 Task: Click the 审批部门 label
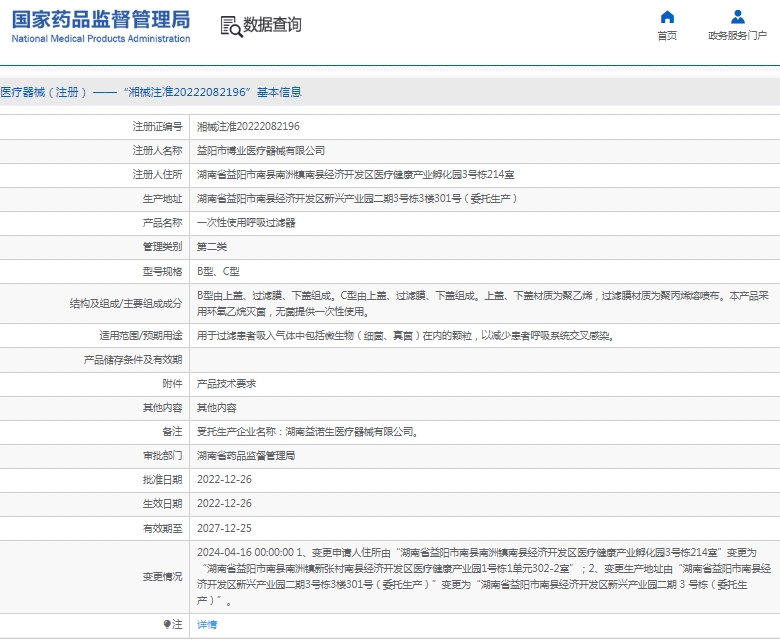tap(163, 456)
